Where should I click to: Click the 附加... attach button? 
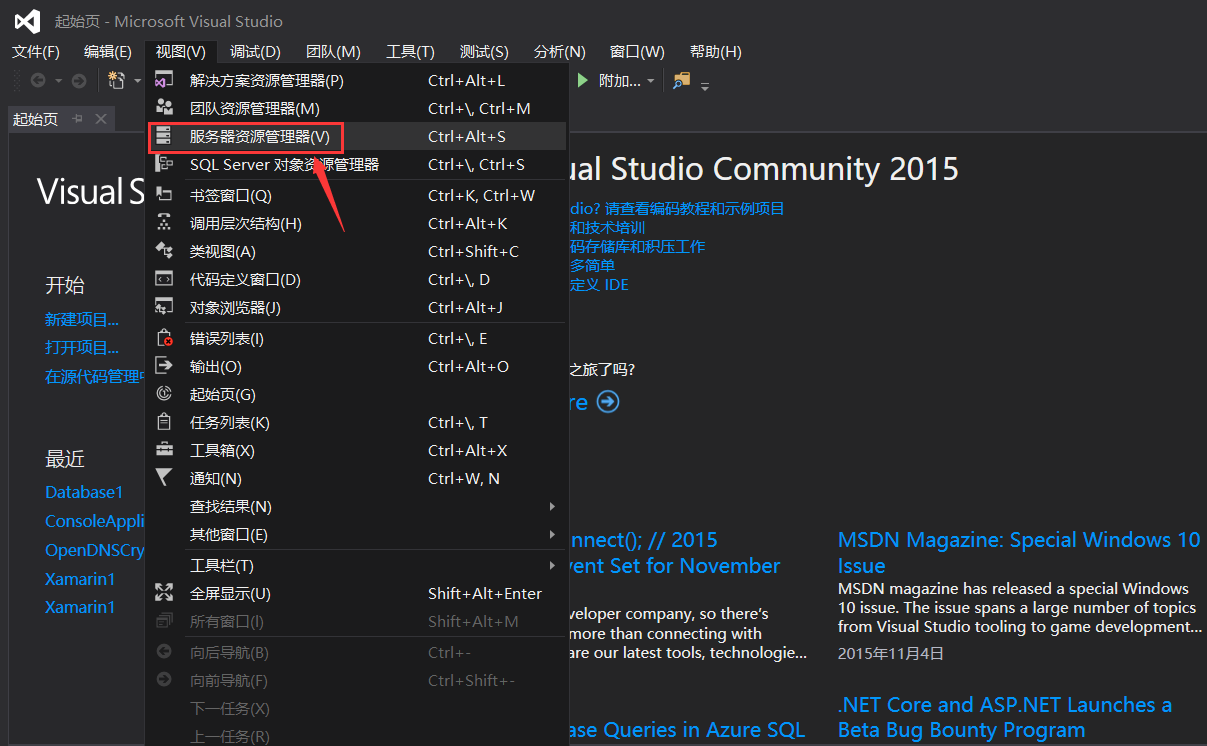pos(620,80)
